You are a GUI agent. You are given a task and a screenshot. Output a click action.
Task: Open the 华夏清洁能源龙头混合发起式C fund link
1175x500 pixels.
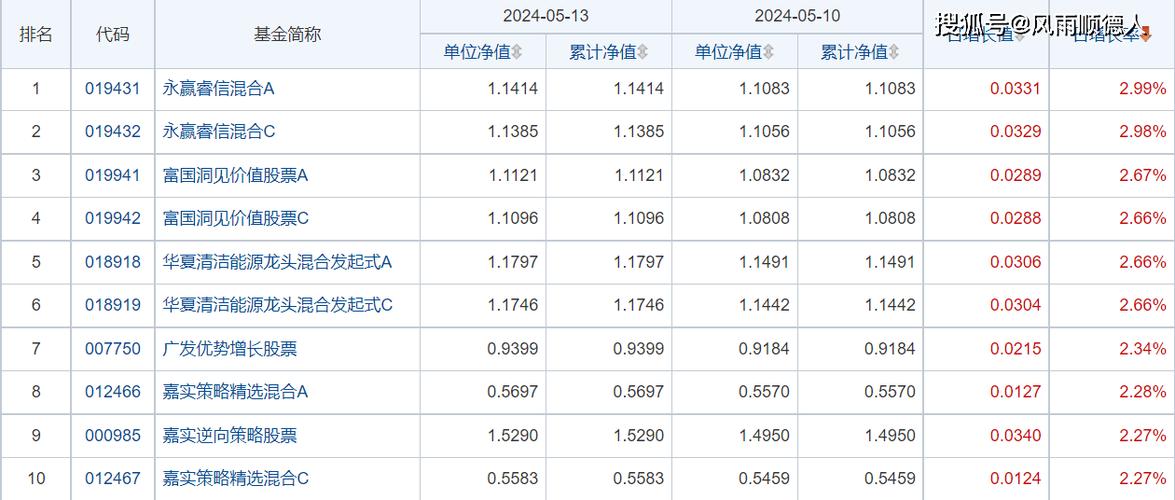277,305
